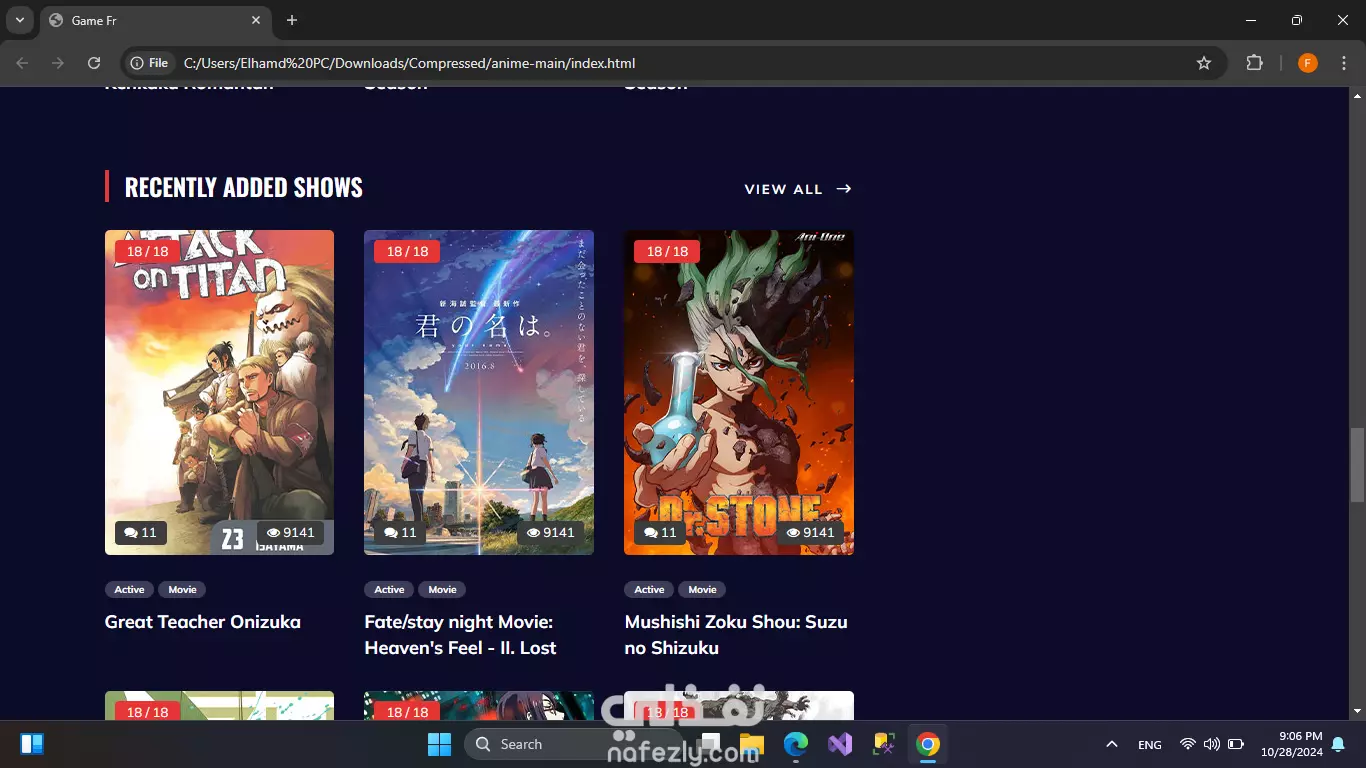Click views count on Attack on Titan poster
The height and width of the screenshot is (768, 1366).
coord(291,533)
